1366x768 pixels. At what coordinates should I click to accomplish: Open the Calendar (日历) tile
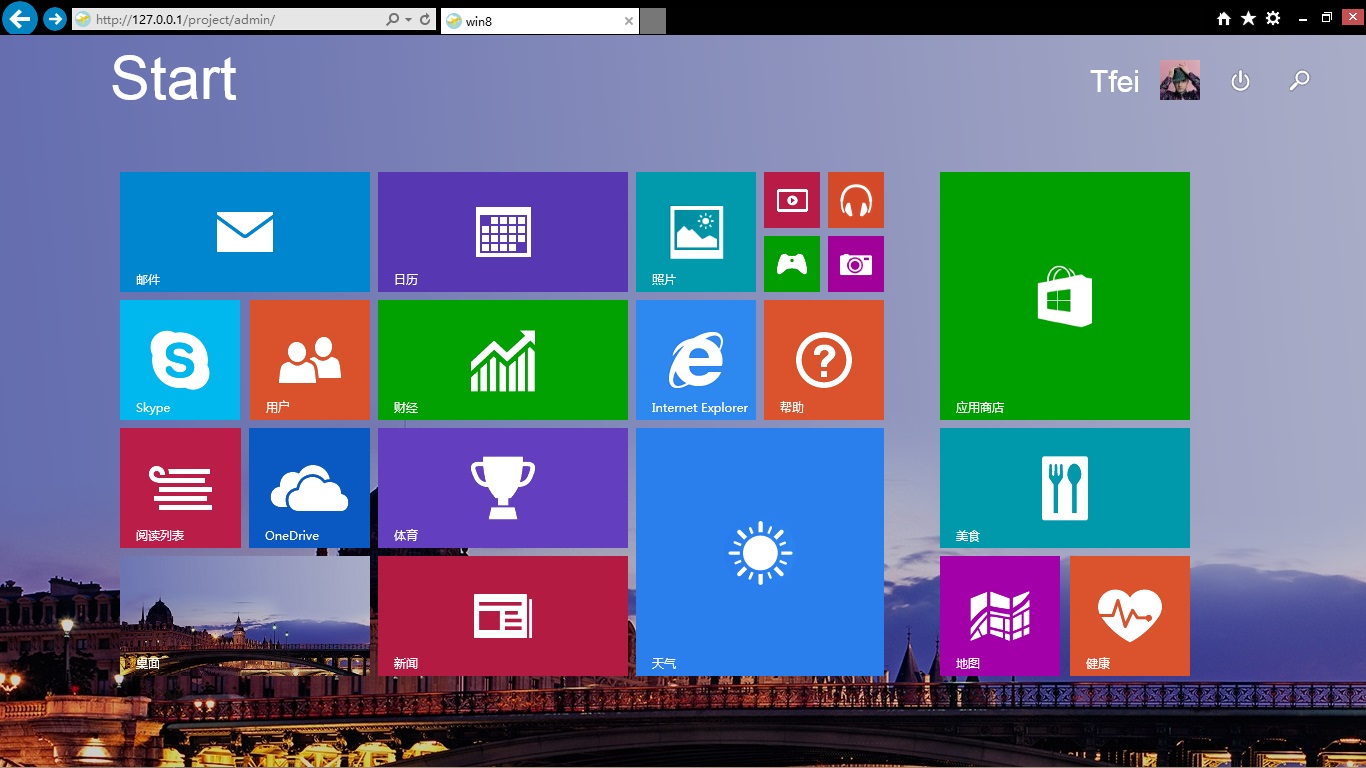(x=503, y=232)
